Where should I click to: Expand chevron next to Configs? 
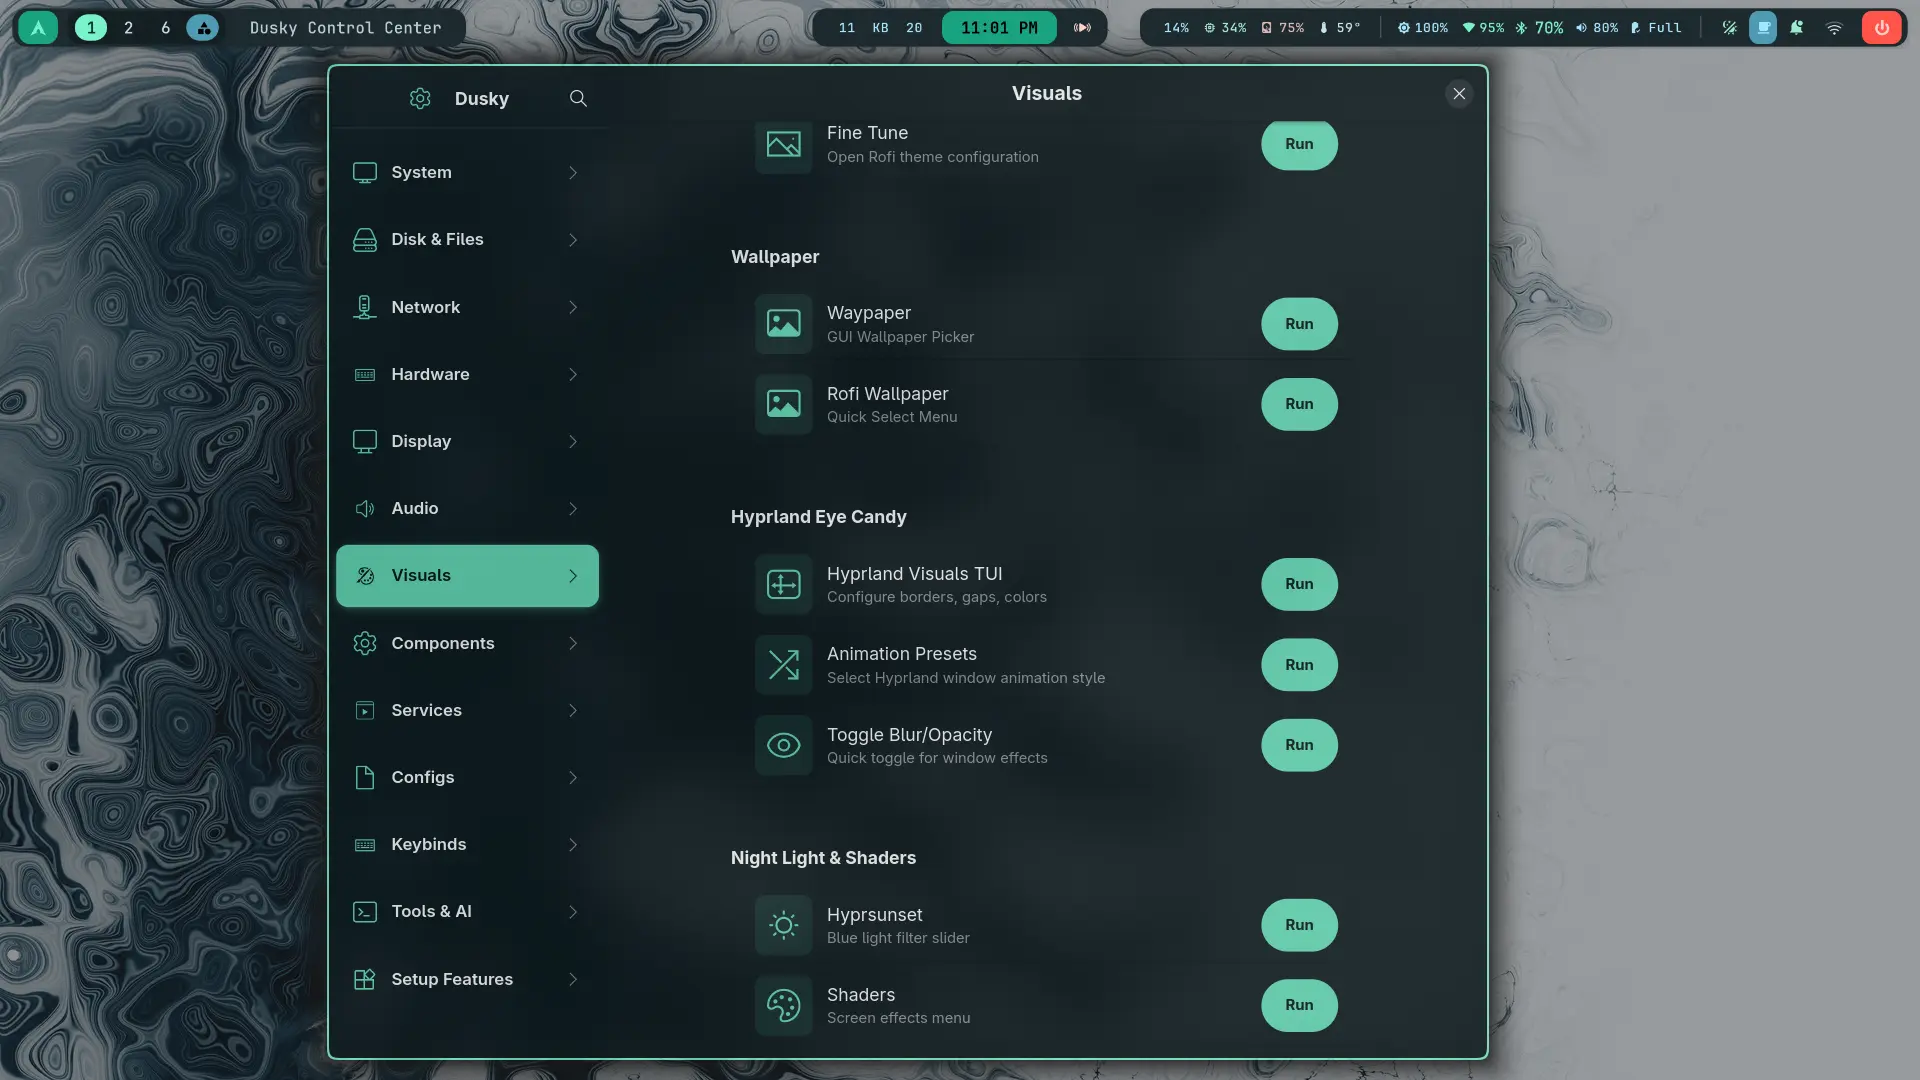(573, 777)
